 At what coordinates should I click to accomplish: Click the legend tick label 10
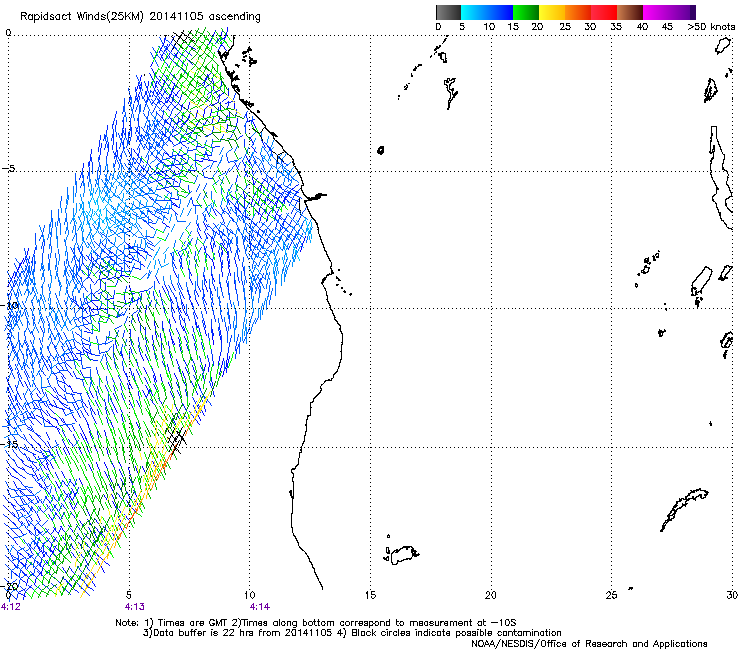tap(489, 27)
